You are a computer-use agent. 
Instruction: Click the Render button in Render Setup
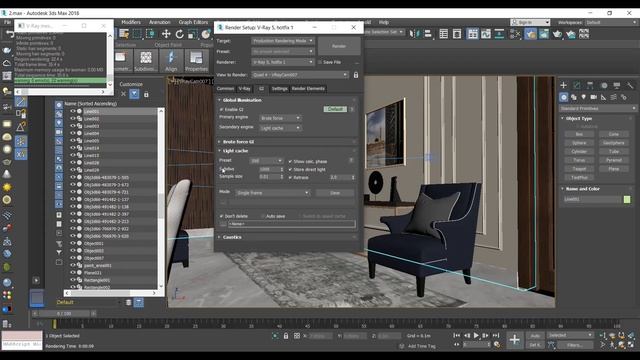tap(339, 46)
